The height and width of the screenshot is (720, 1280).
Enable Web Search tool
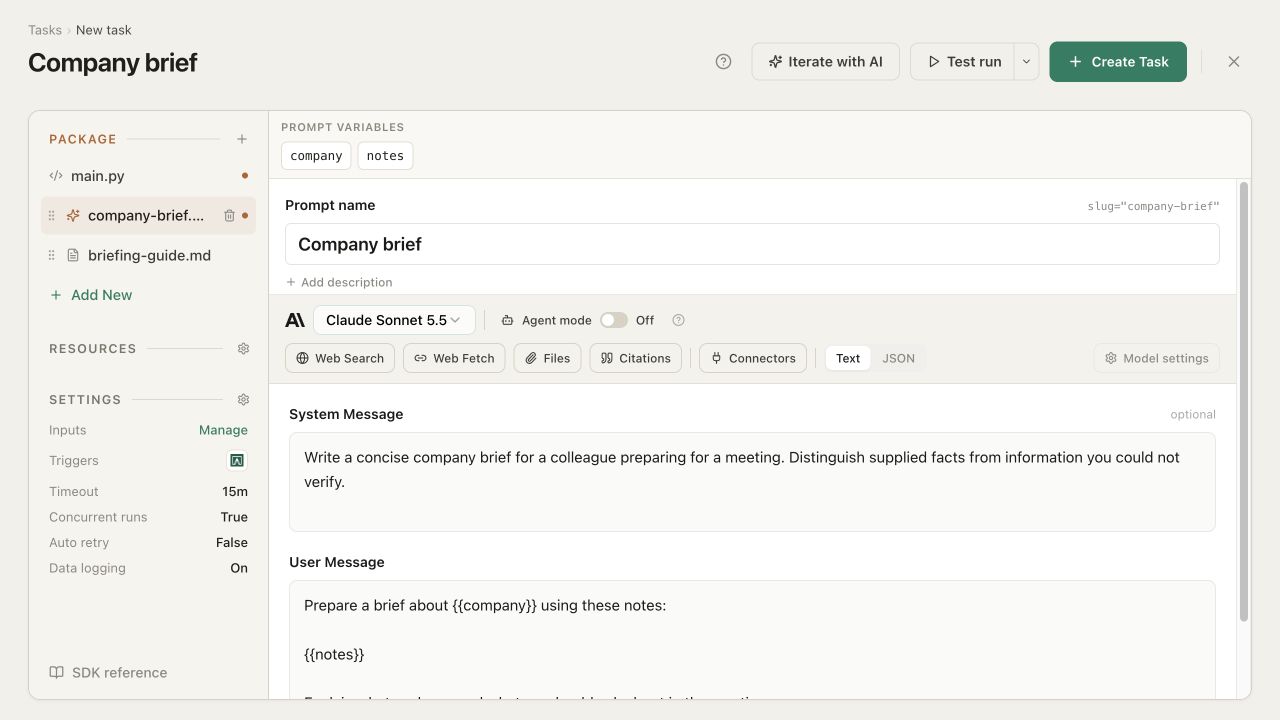[x=340, y=358]
